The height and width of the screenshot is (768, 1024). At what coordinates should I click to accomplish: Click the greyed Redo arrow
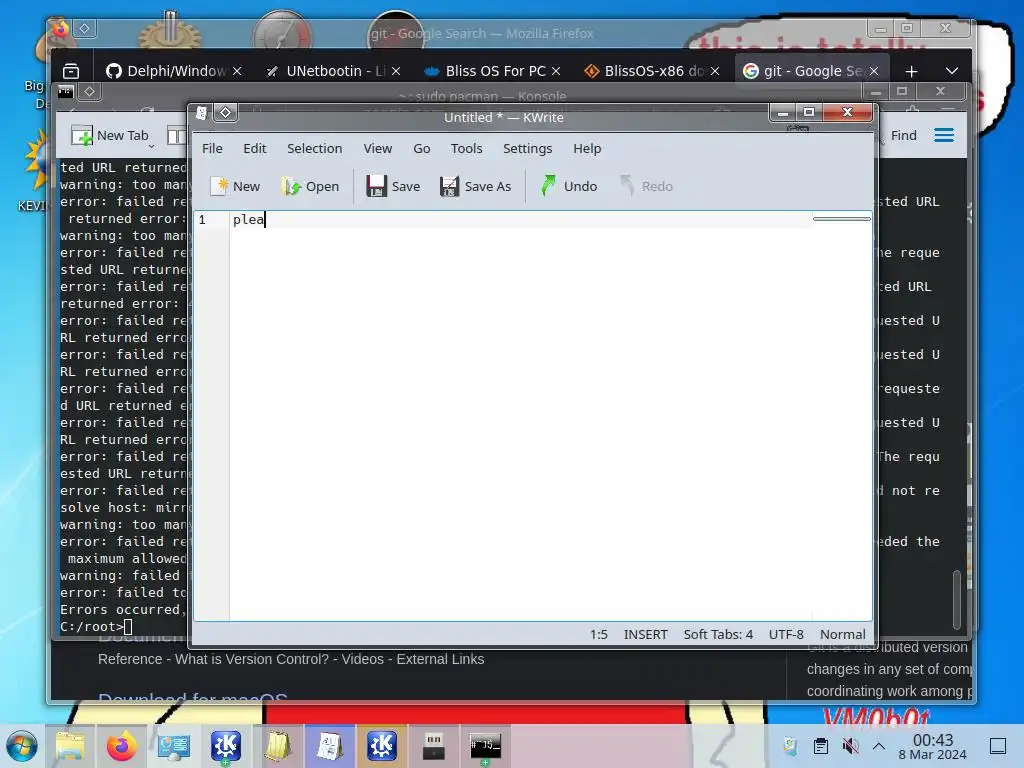[x=627, y=186]
